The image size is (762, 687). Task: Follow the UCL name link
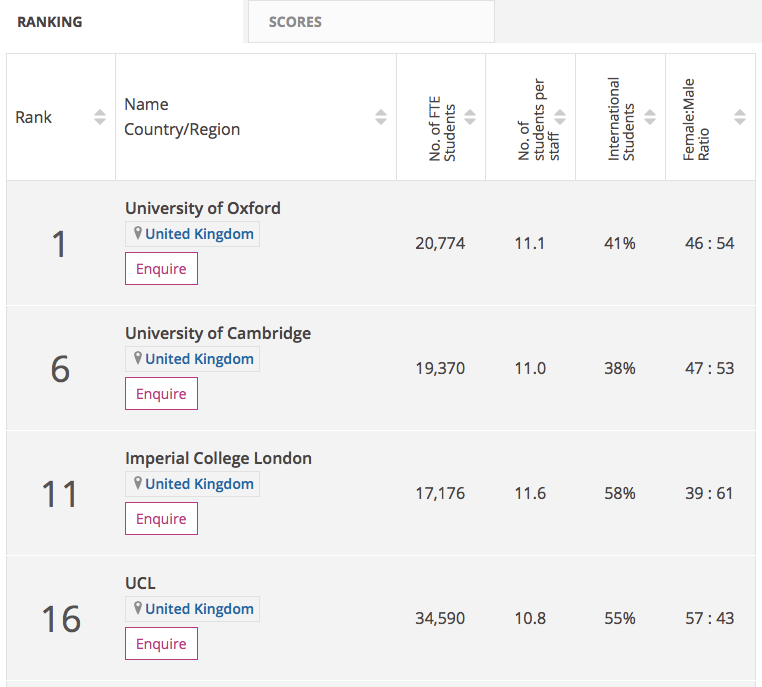coord(141,583)
